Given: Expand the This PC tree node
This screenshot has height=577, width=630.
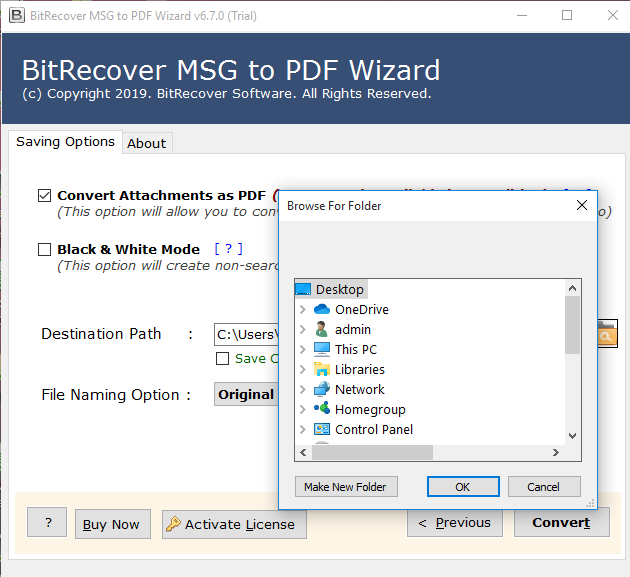Looking at the screenshot, I should (303, 349).
